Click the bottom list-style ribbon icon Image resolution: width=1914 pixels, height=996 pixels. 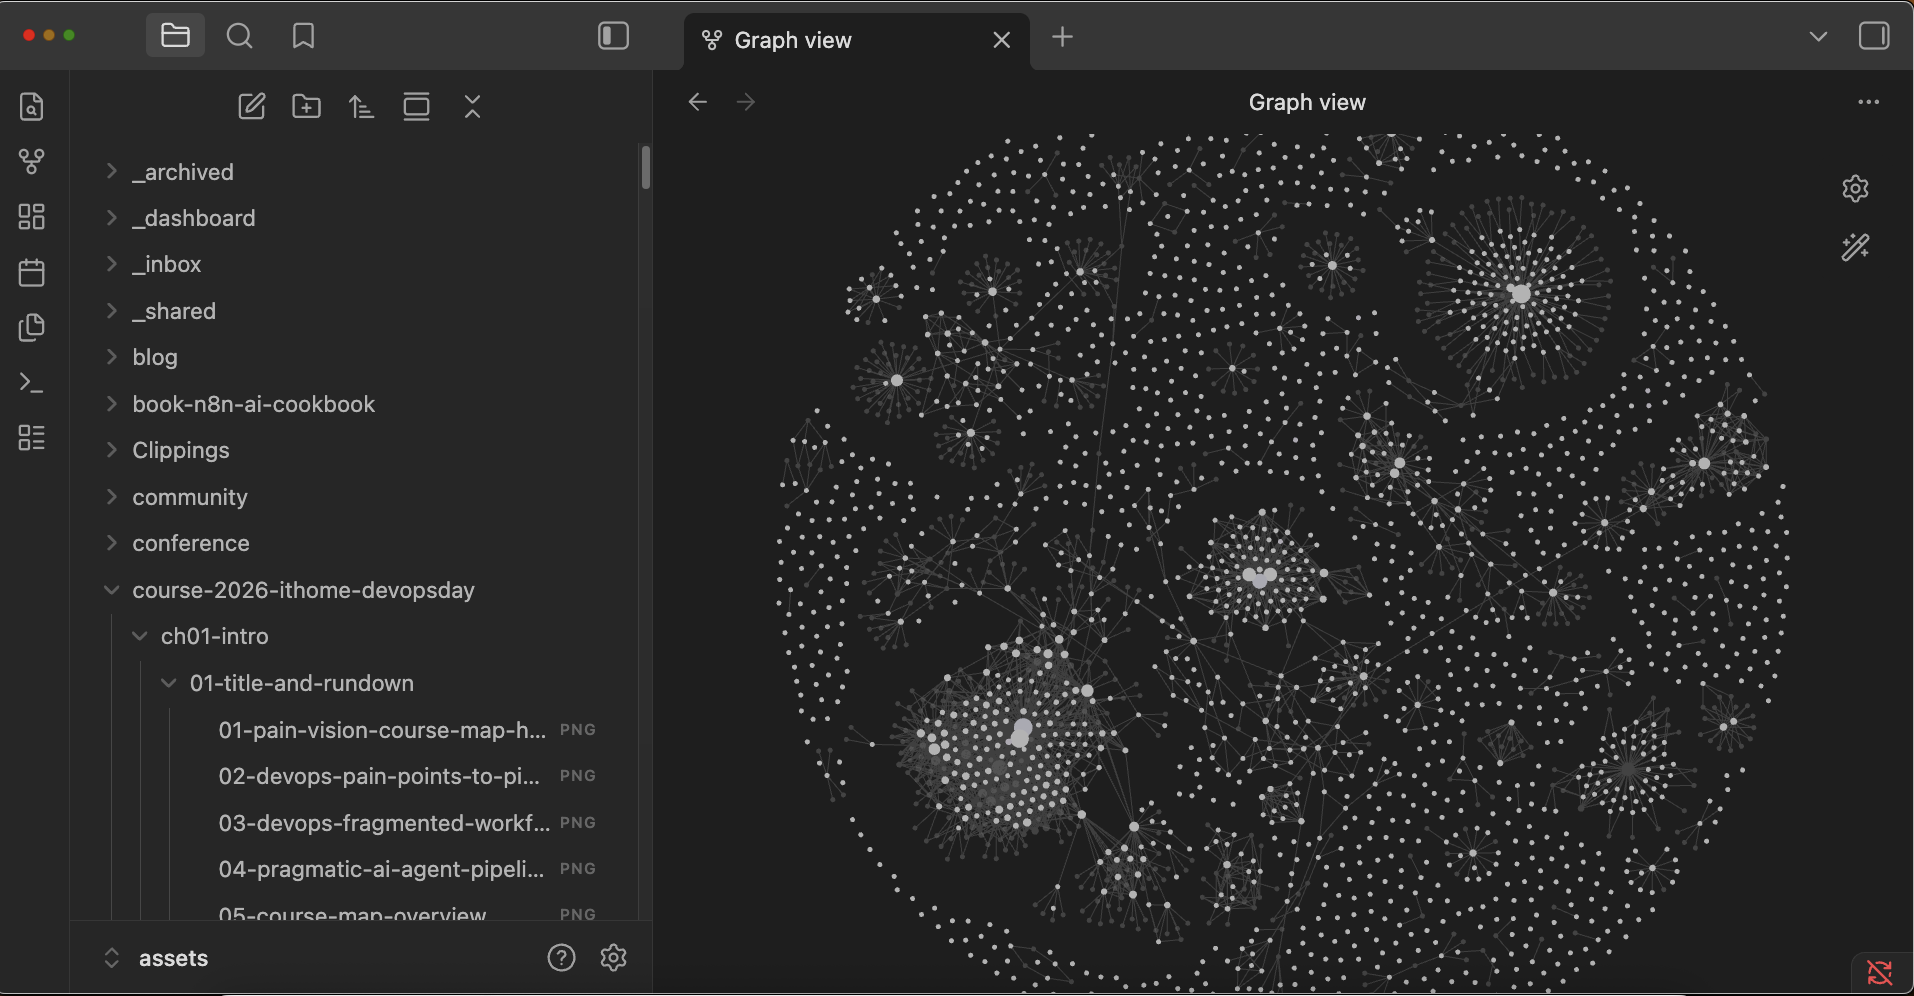32,437
